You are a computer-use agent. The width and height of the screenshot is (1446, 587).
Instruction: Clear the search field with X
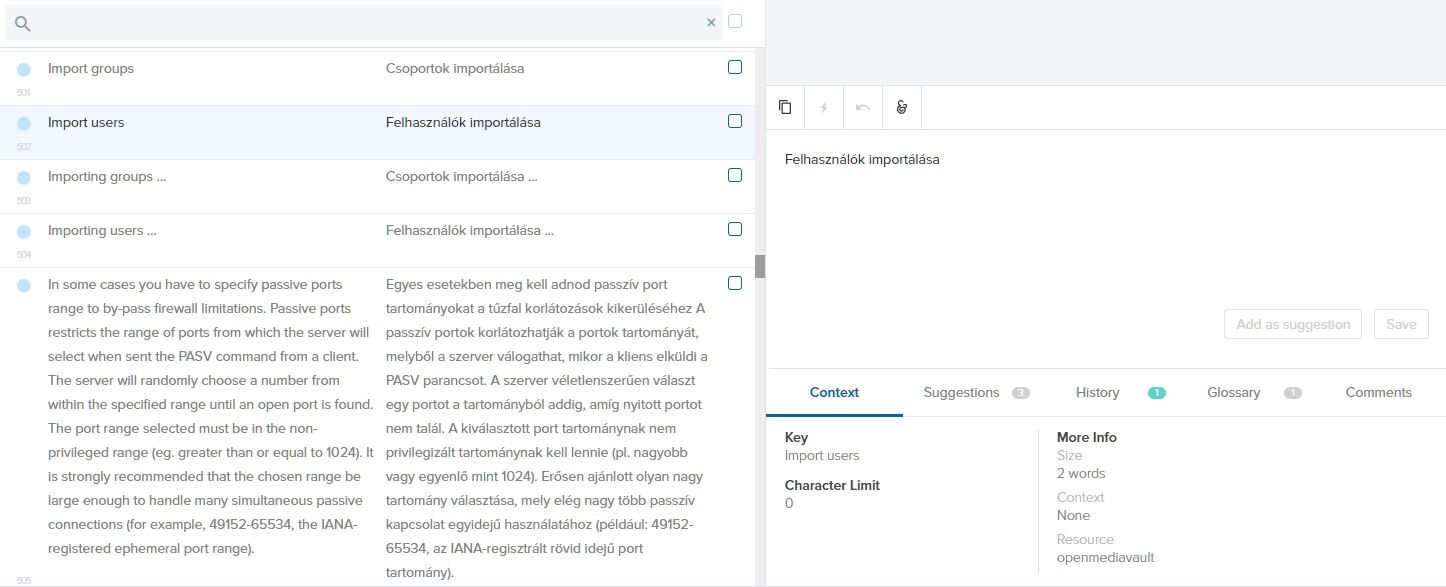coord(711,22)
